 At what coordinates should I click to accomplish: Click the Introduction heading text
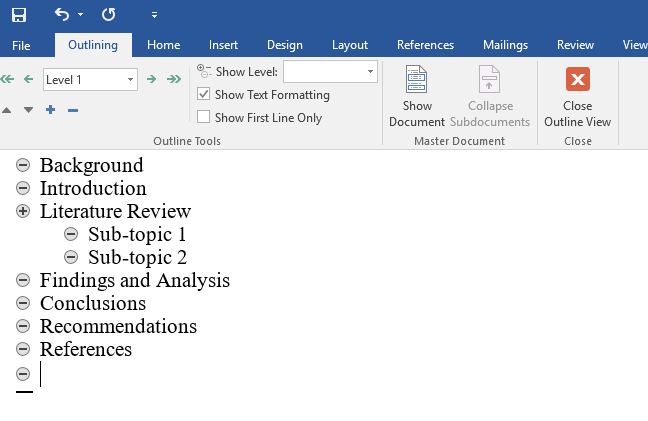(x=93, y=188)
